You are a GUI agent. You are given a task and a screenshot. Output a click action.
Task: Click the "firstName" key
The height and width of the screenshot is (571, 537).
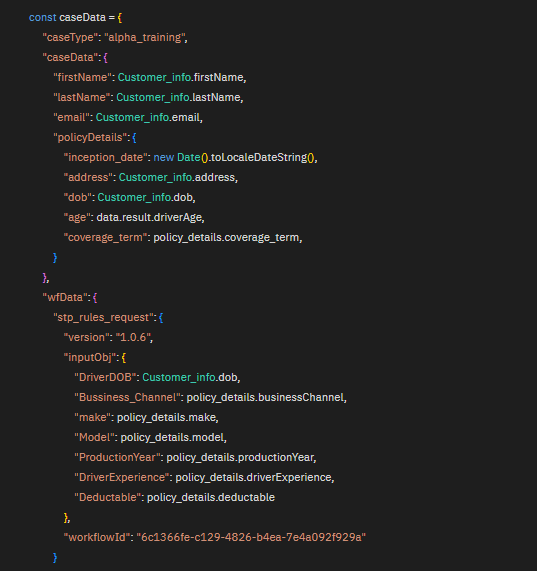pos(82,78)
